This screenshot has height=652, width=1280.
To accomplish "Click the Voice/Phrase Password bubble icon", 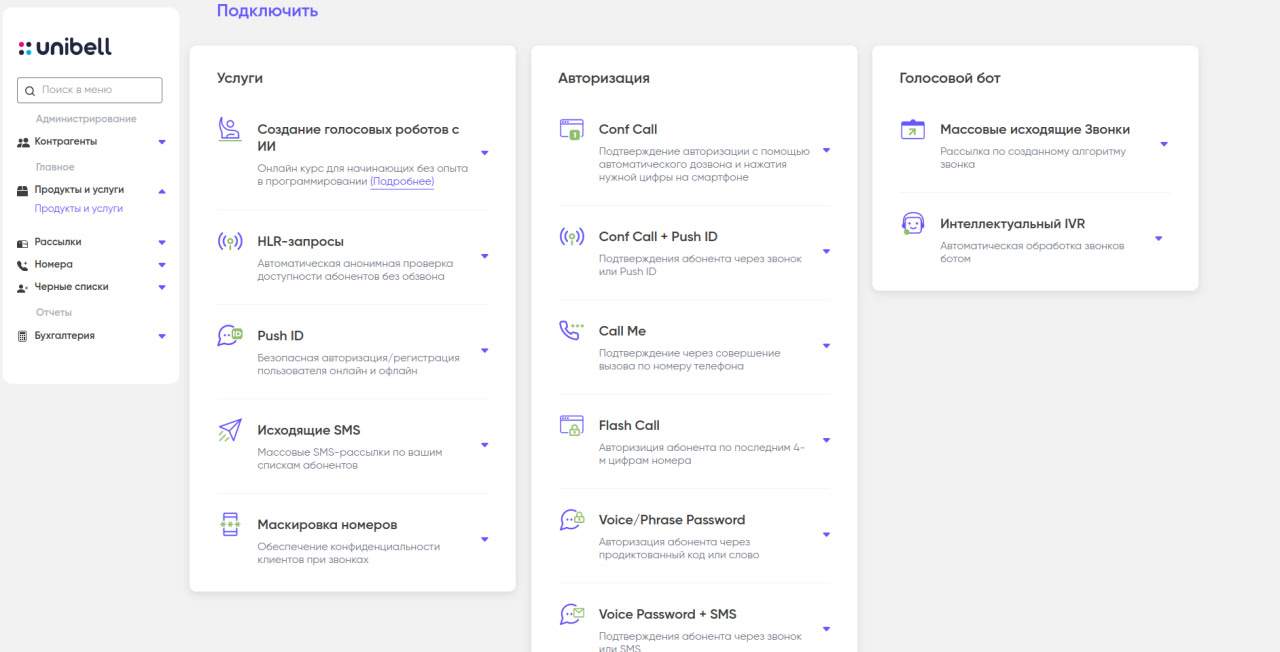I will click(x=571, y=520).
